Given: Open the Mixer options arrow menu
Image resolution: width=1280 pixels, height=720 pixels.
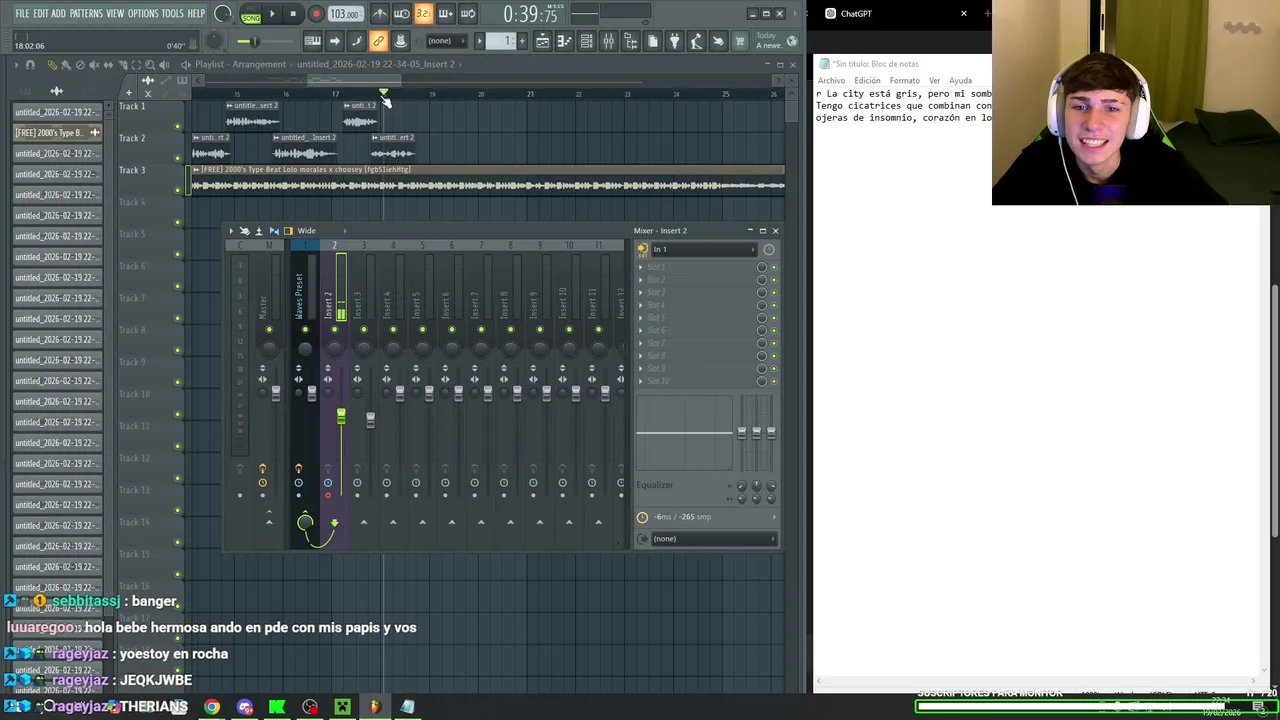Looking at the screenshot, I should tap(231, 231).
